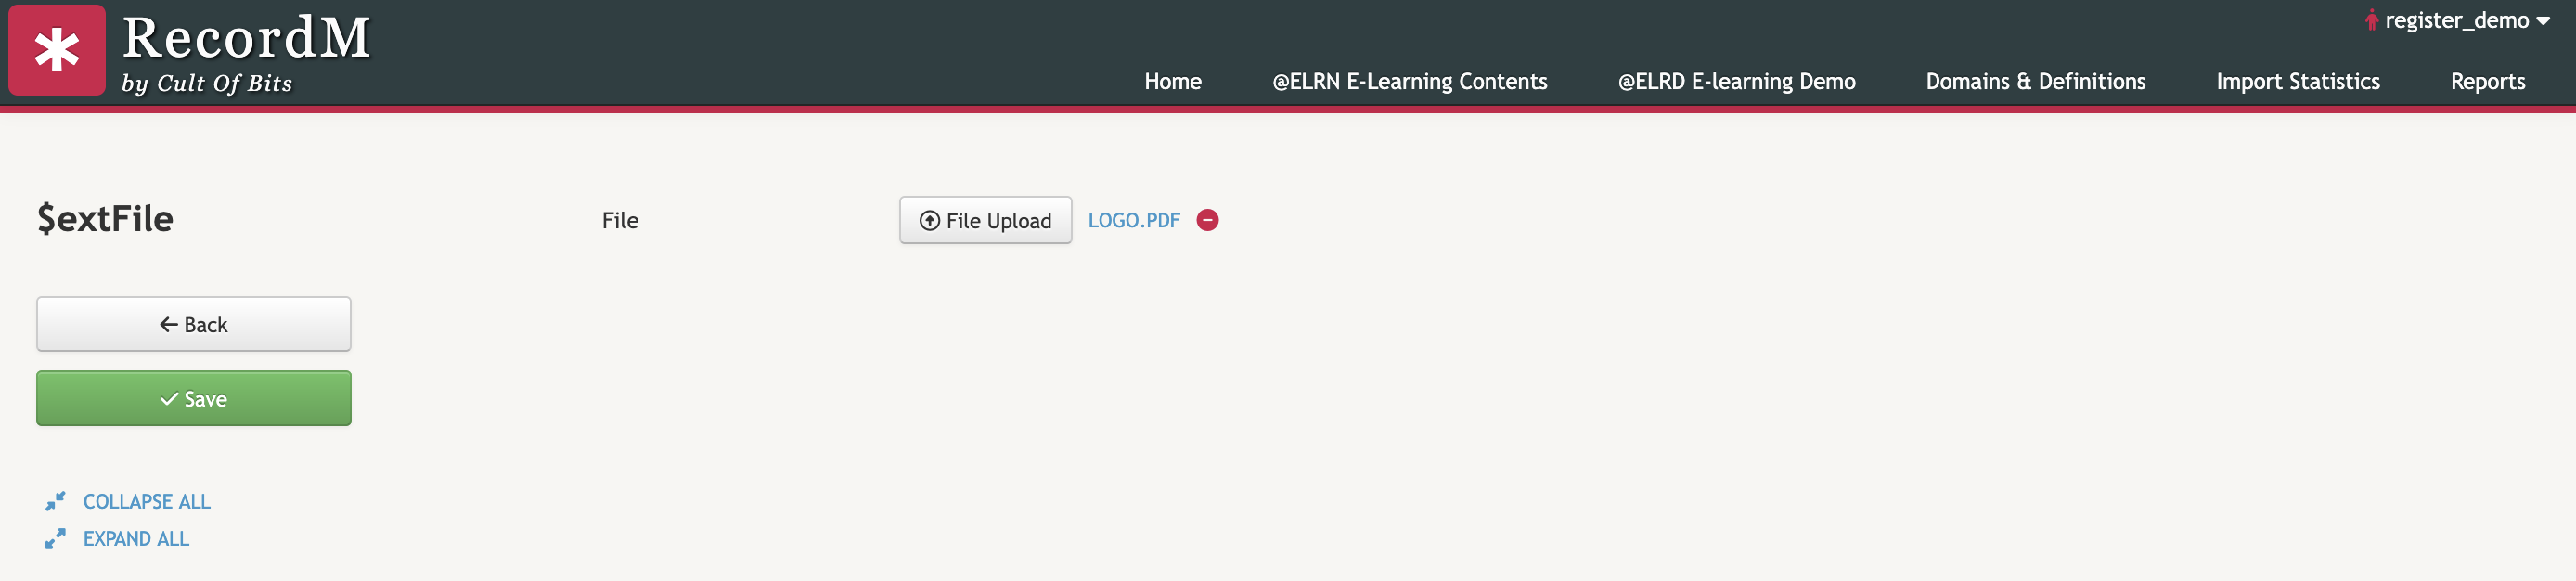This screenshot has width=2576, height=581.
Task: Click the expand arrows icon beside EXPAND ALL
Action: tap(55, 539)
